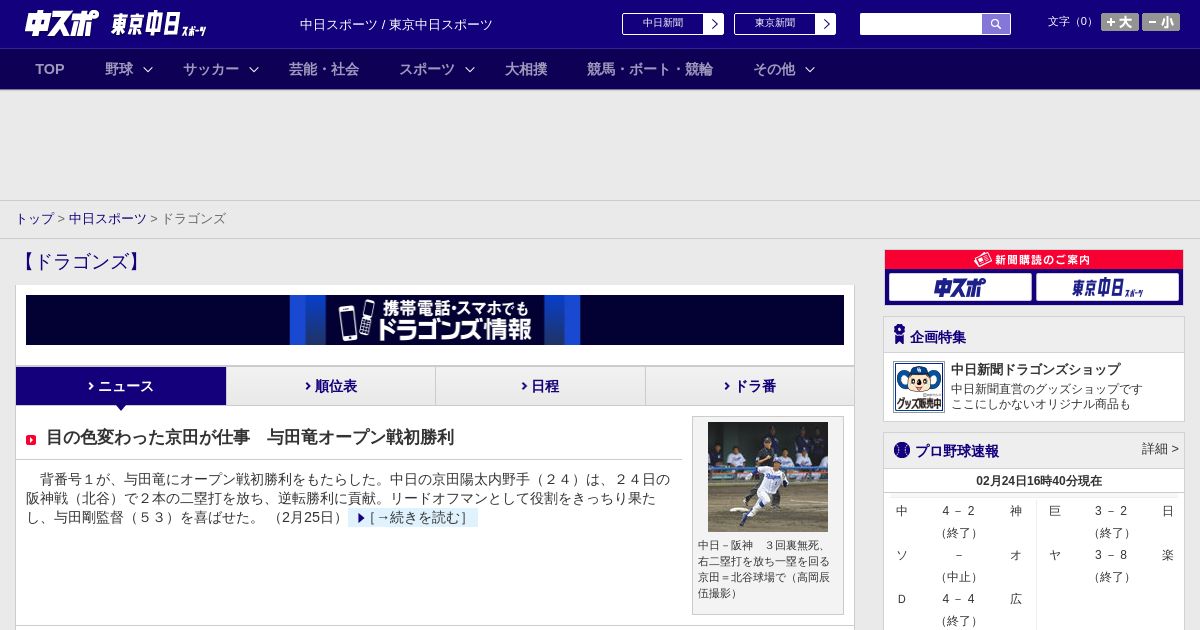This screenshot has height=630, width=1200.
Task: Click the arrow beside 中日新聞
Action: click(714, 24)
